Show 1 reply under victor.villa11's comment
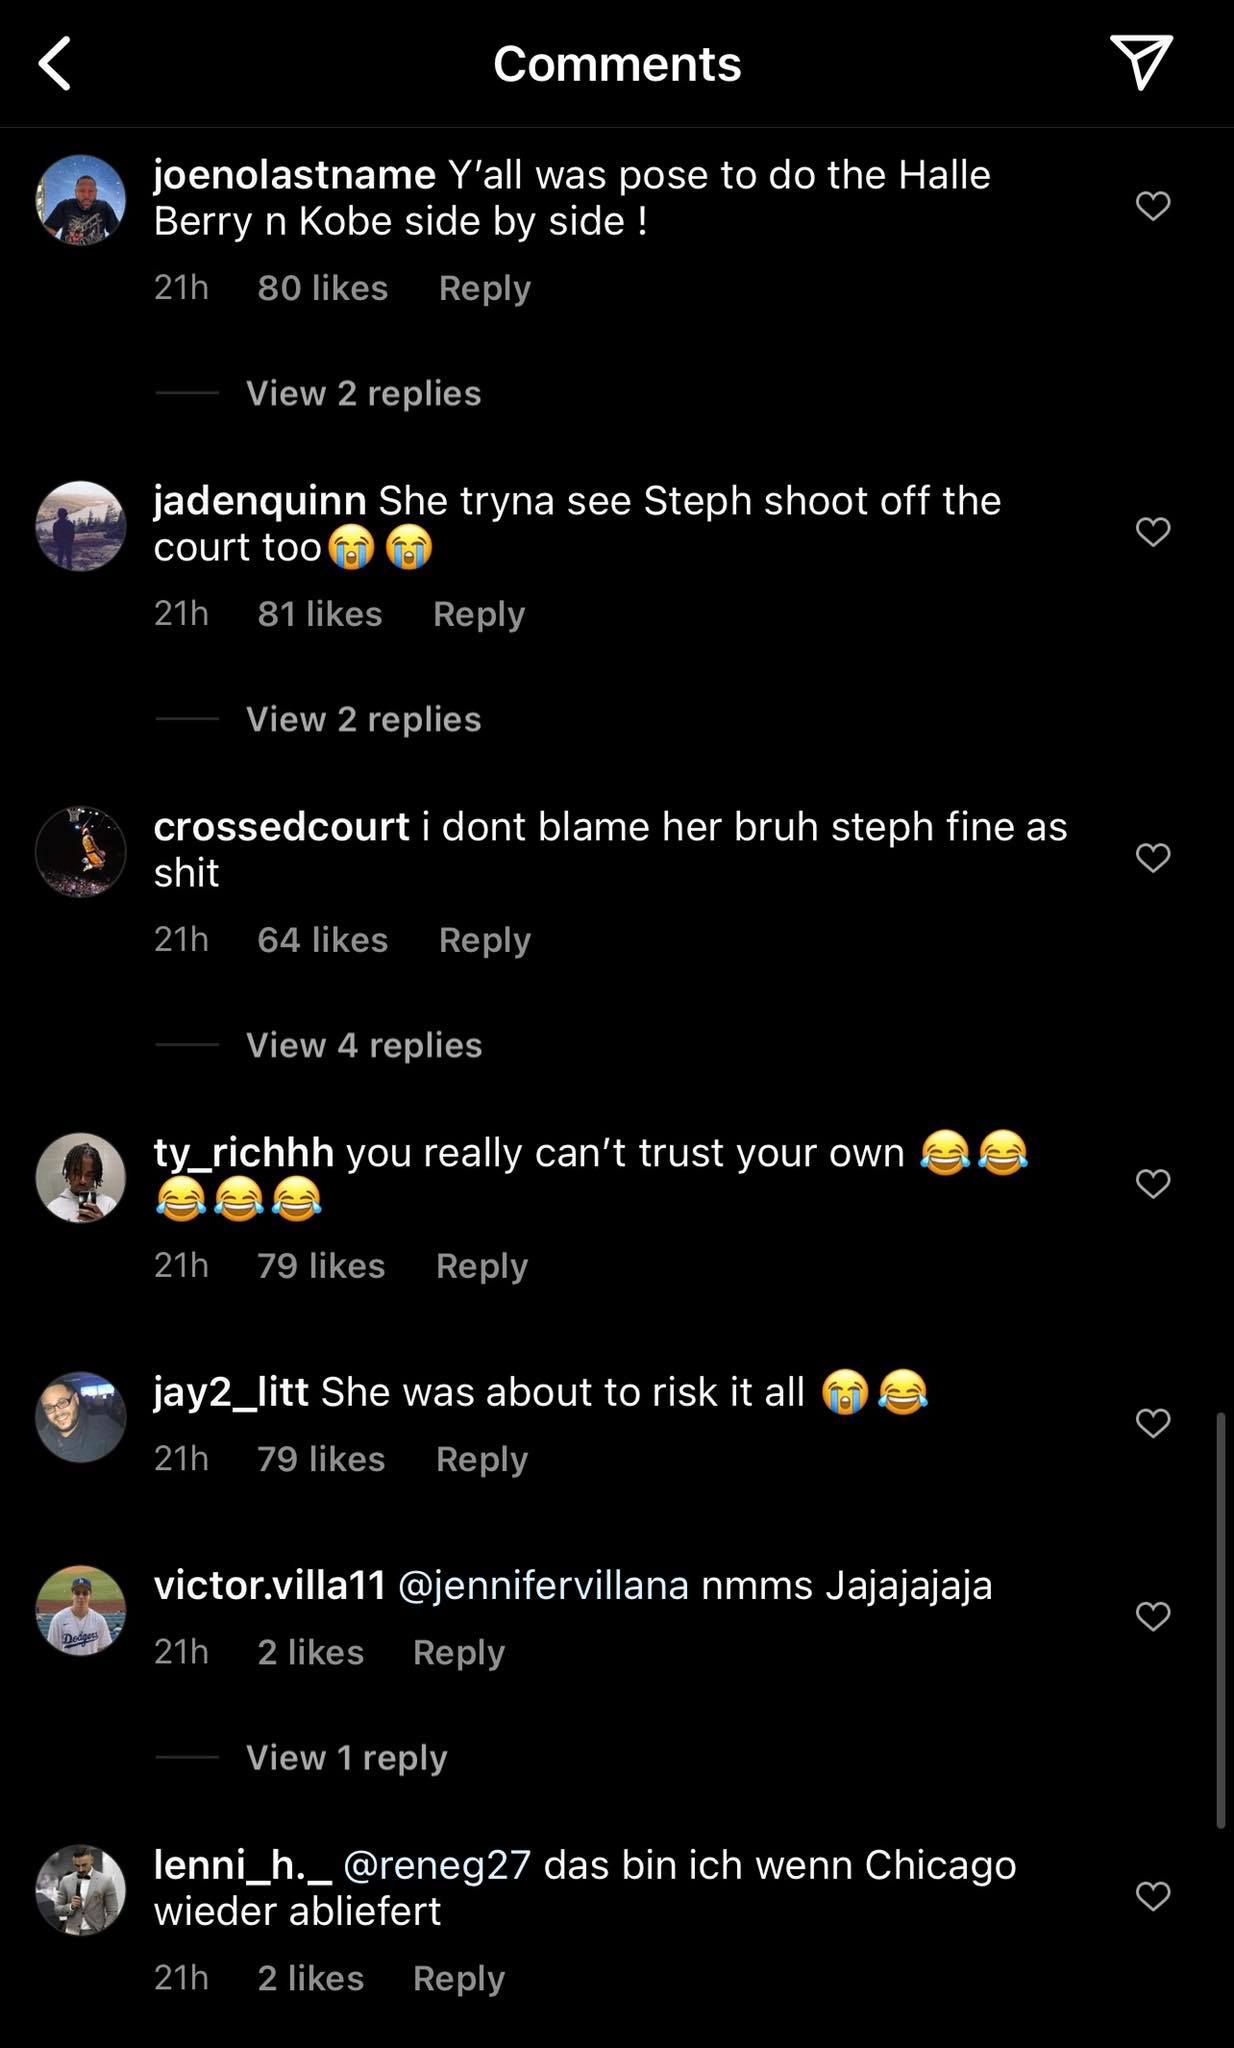Image resolution: width=1234 pixels, height=2048 pixels. point(346,1757)
